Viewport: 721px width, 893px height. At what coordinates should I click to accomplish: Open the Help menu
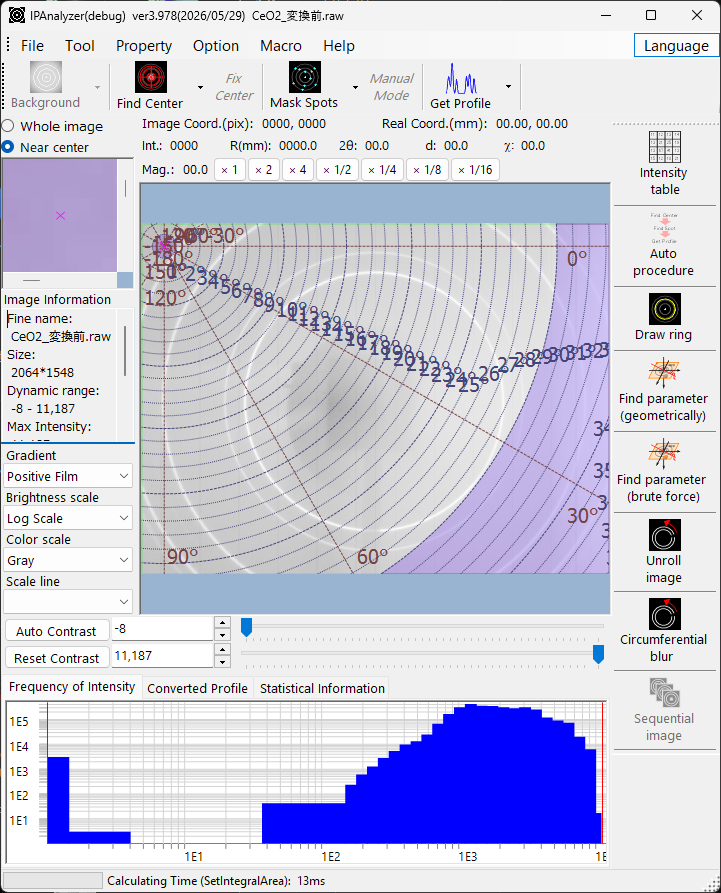coord(339,46)
